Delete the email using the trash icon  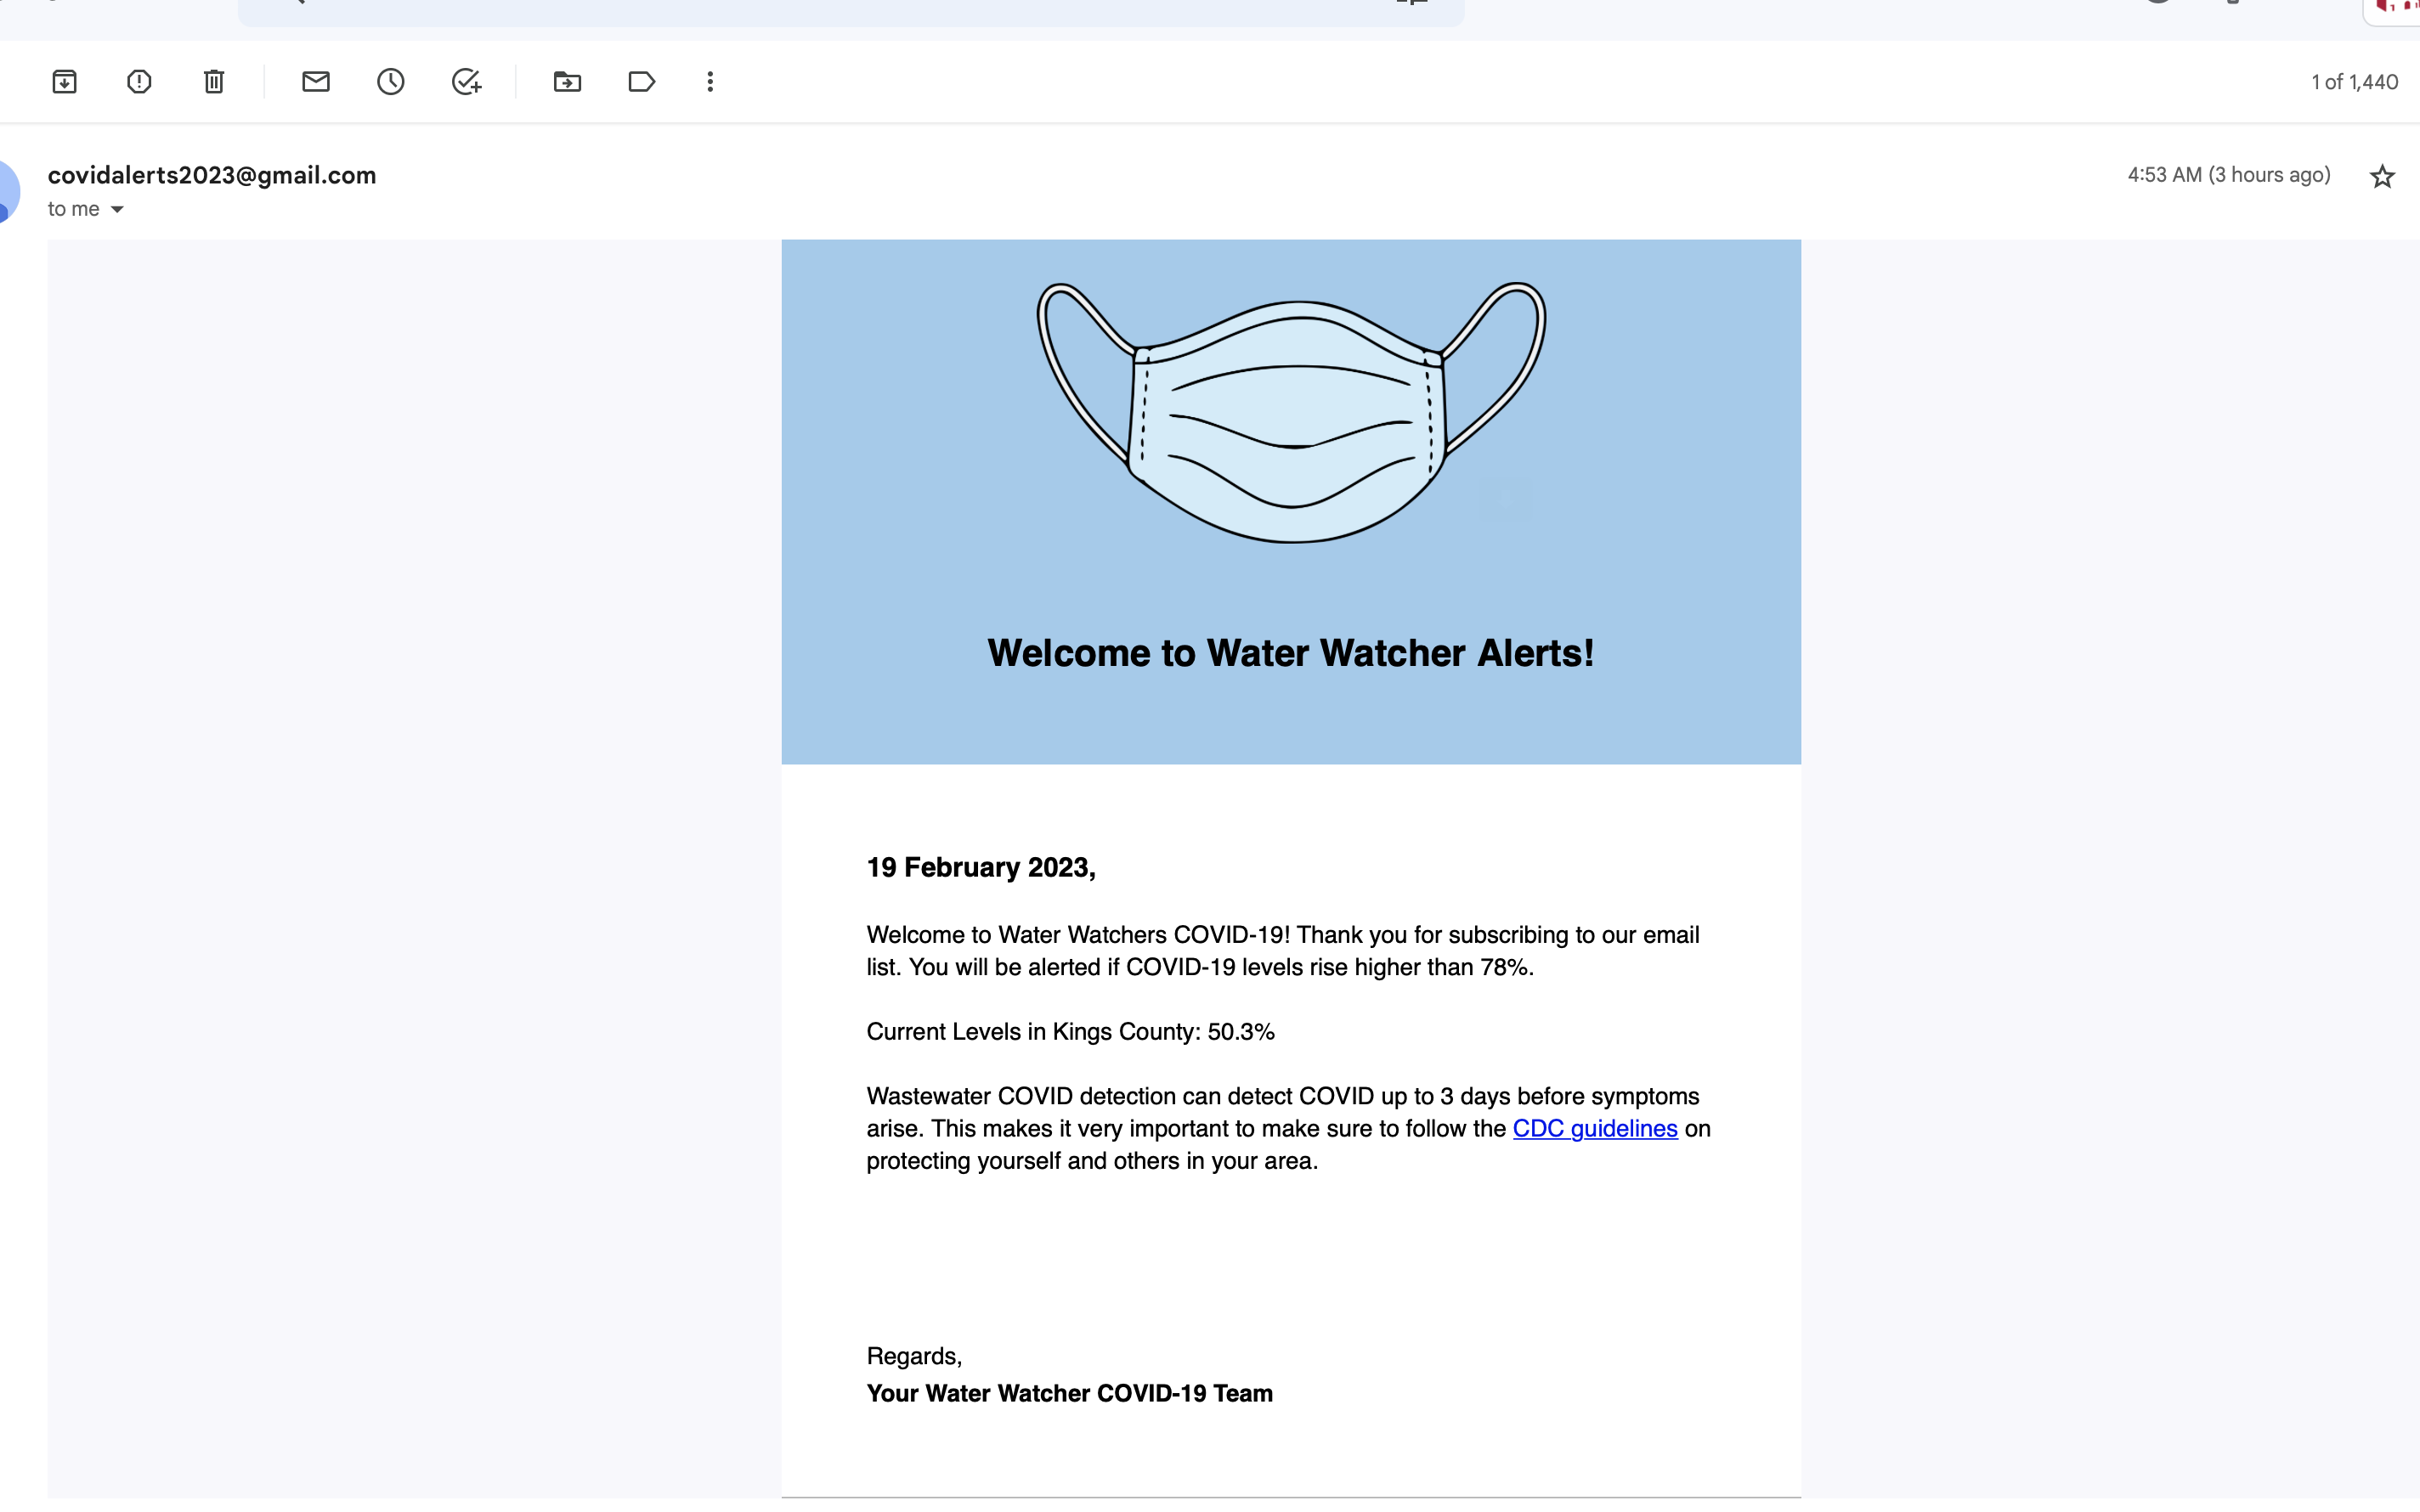[x=214, y=82]
